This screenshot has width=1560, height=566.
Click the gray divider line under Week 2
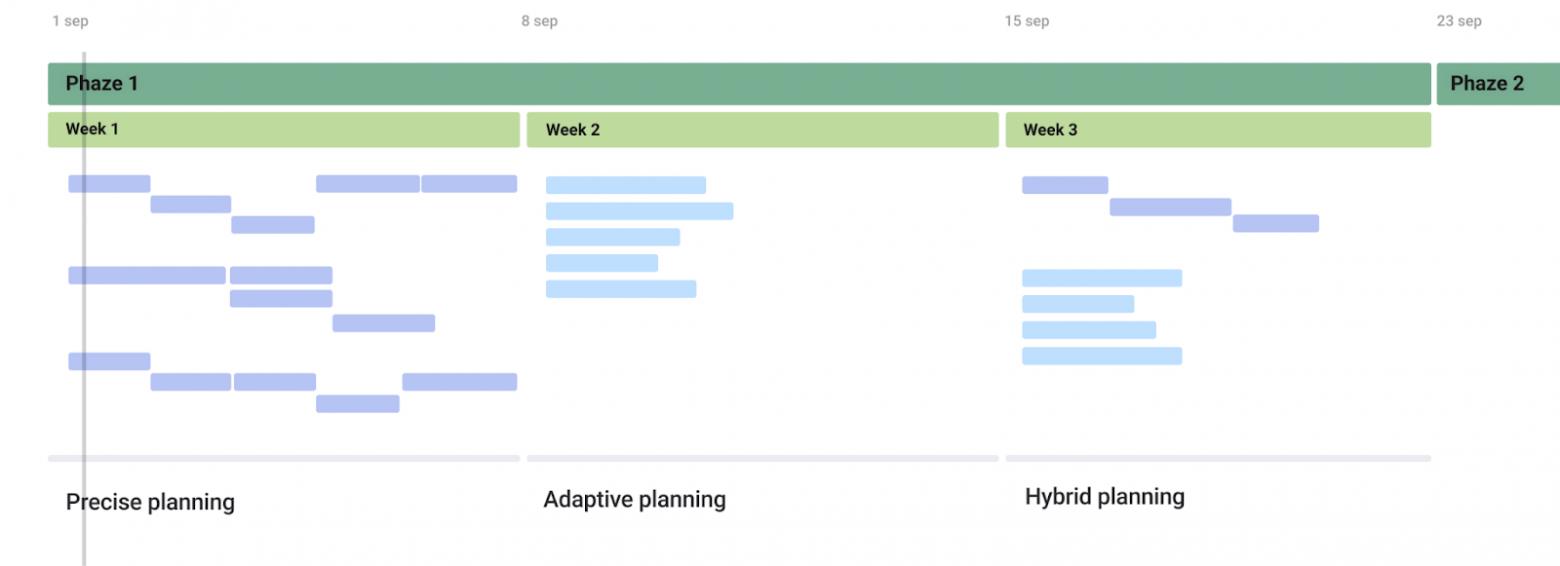coord(762,459)
